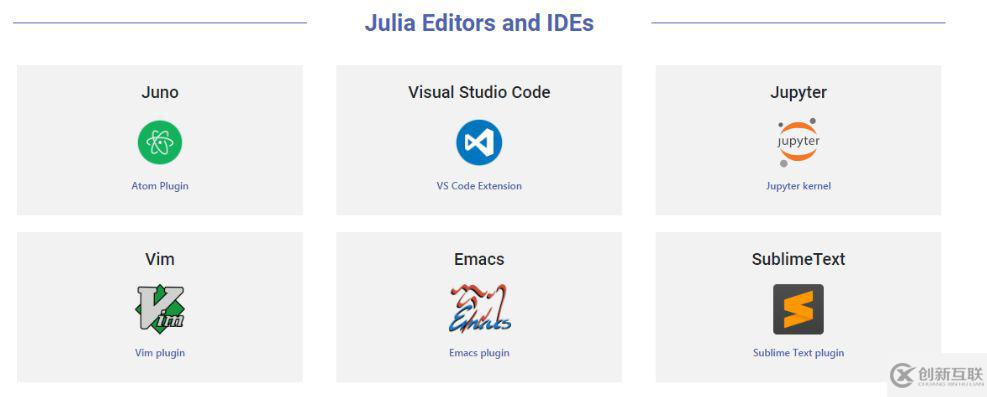The height and width of the screenshot is (397, 987).
Task: Open the Sublime Text plugin link
Action: click(798, 353)
